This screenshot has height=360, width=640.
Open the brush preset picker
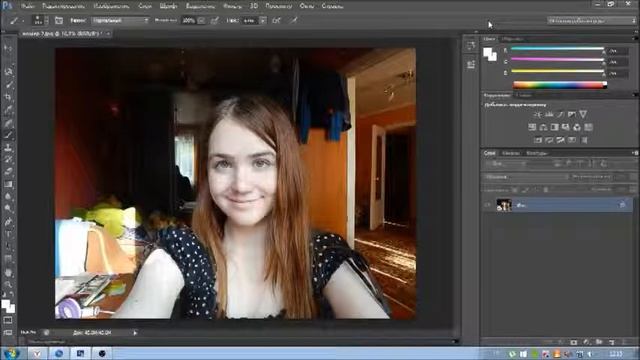(40, 20)
